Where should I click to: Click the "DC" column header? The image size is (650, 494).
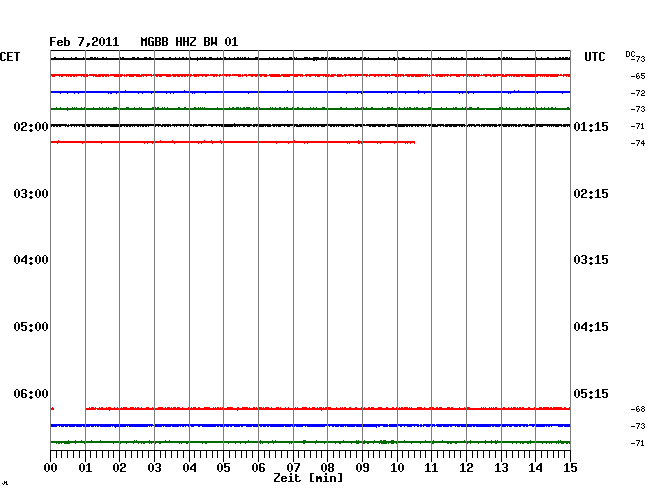click(x=630, y=54)
